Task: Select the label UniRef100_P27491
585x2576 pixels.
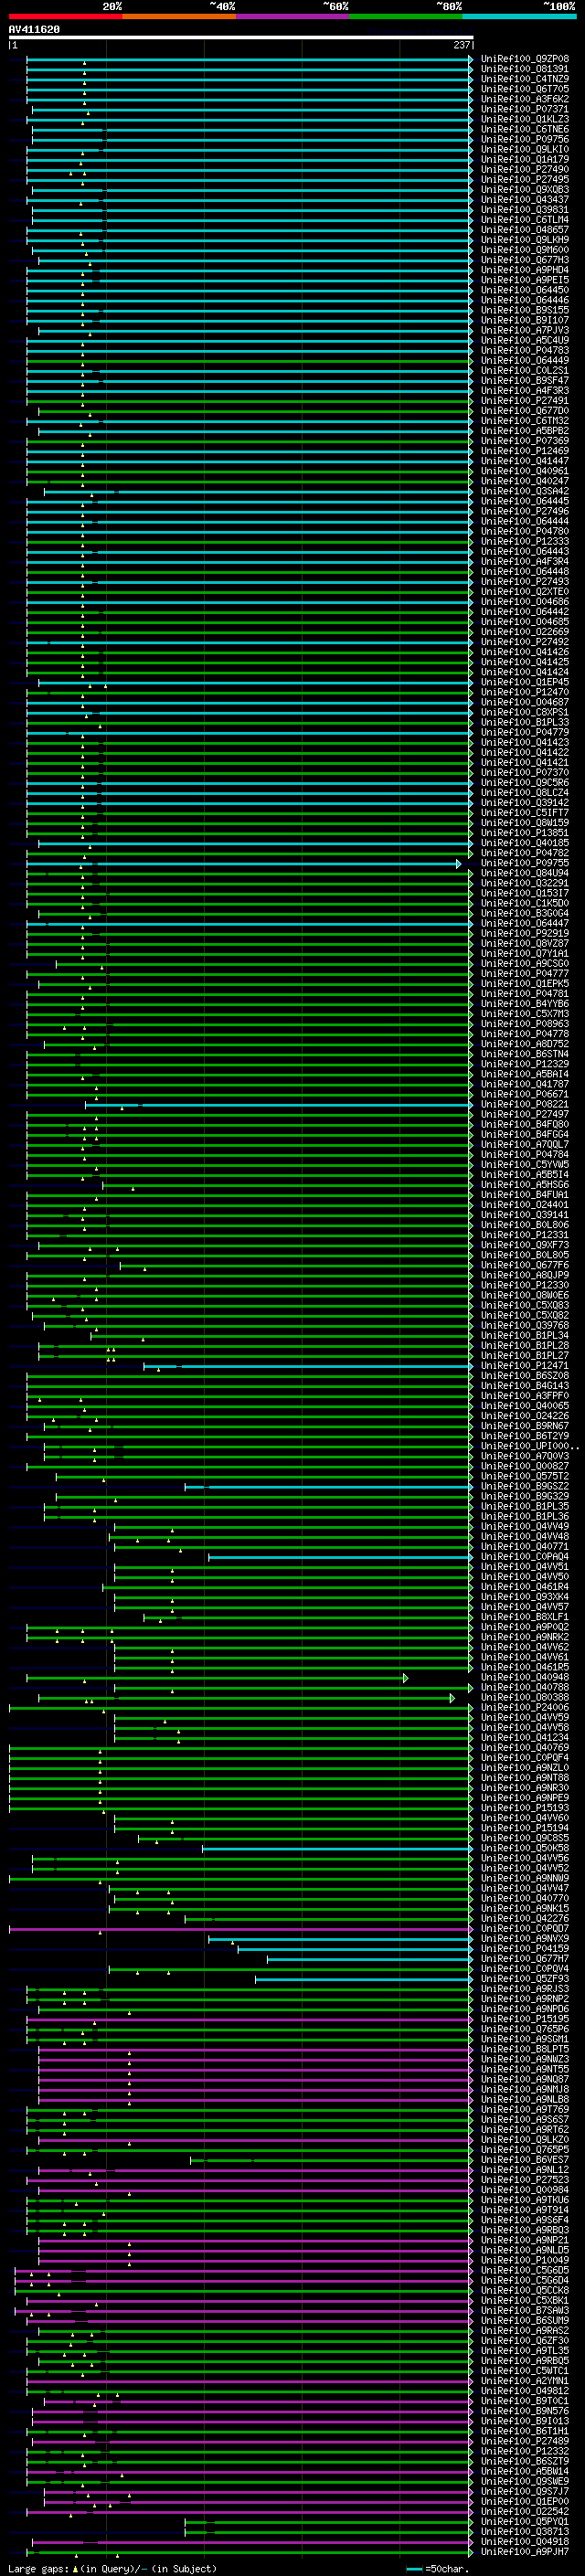Action: [525, 401]
